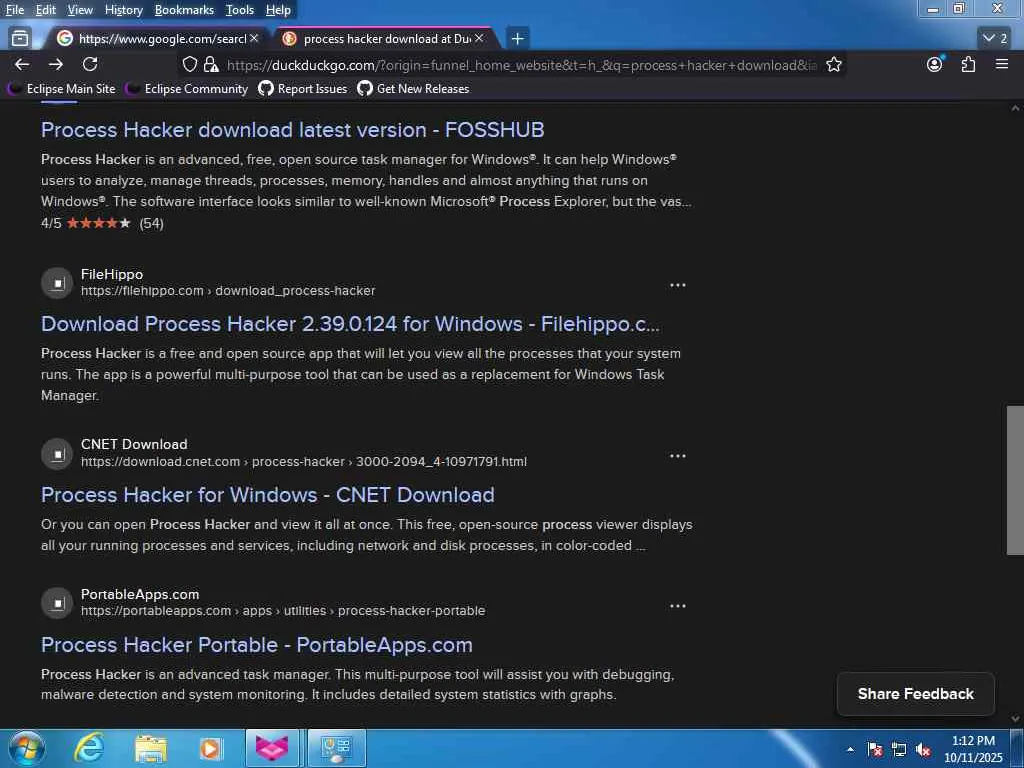This screenshot has width=1024, height=768.
Task: Bookmark this page with the star icon
Action: point(834,65)
